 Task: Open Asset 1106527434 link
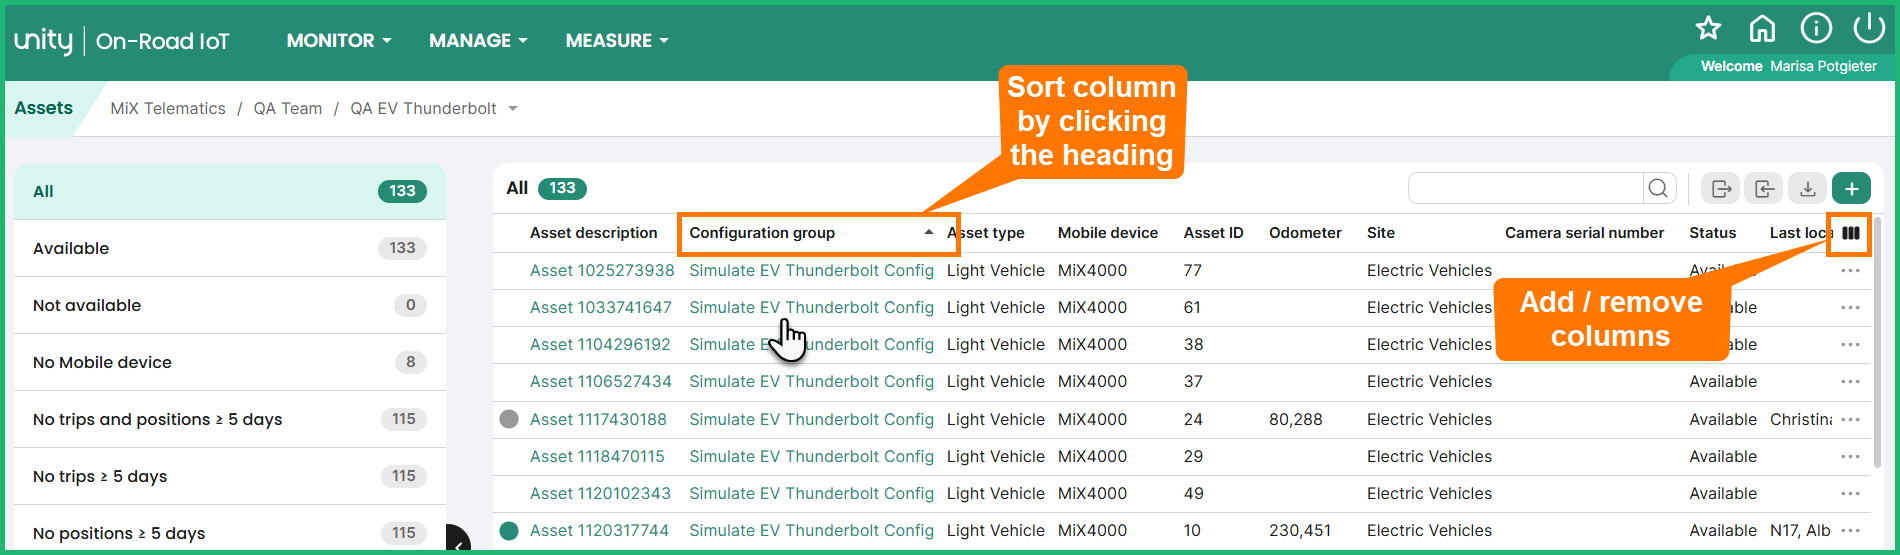tap(601, 382)
